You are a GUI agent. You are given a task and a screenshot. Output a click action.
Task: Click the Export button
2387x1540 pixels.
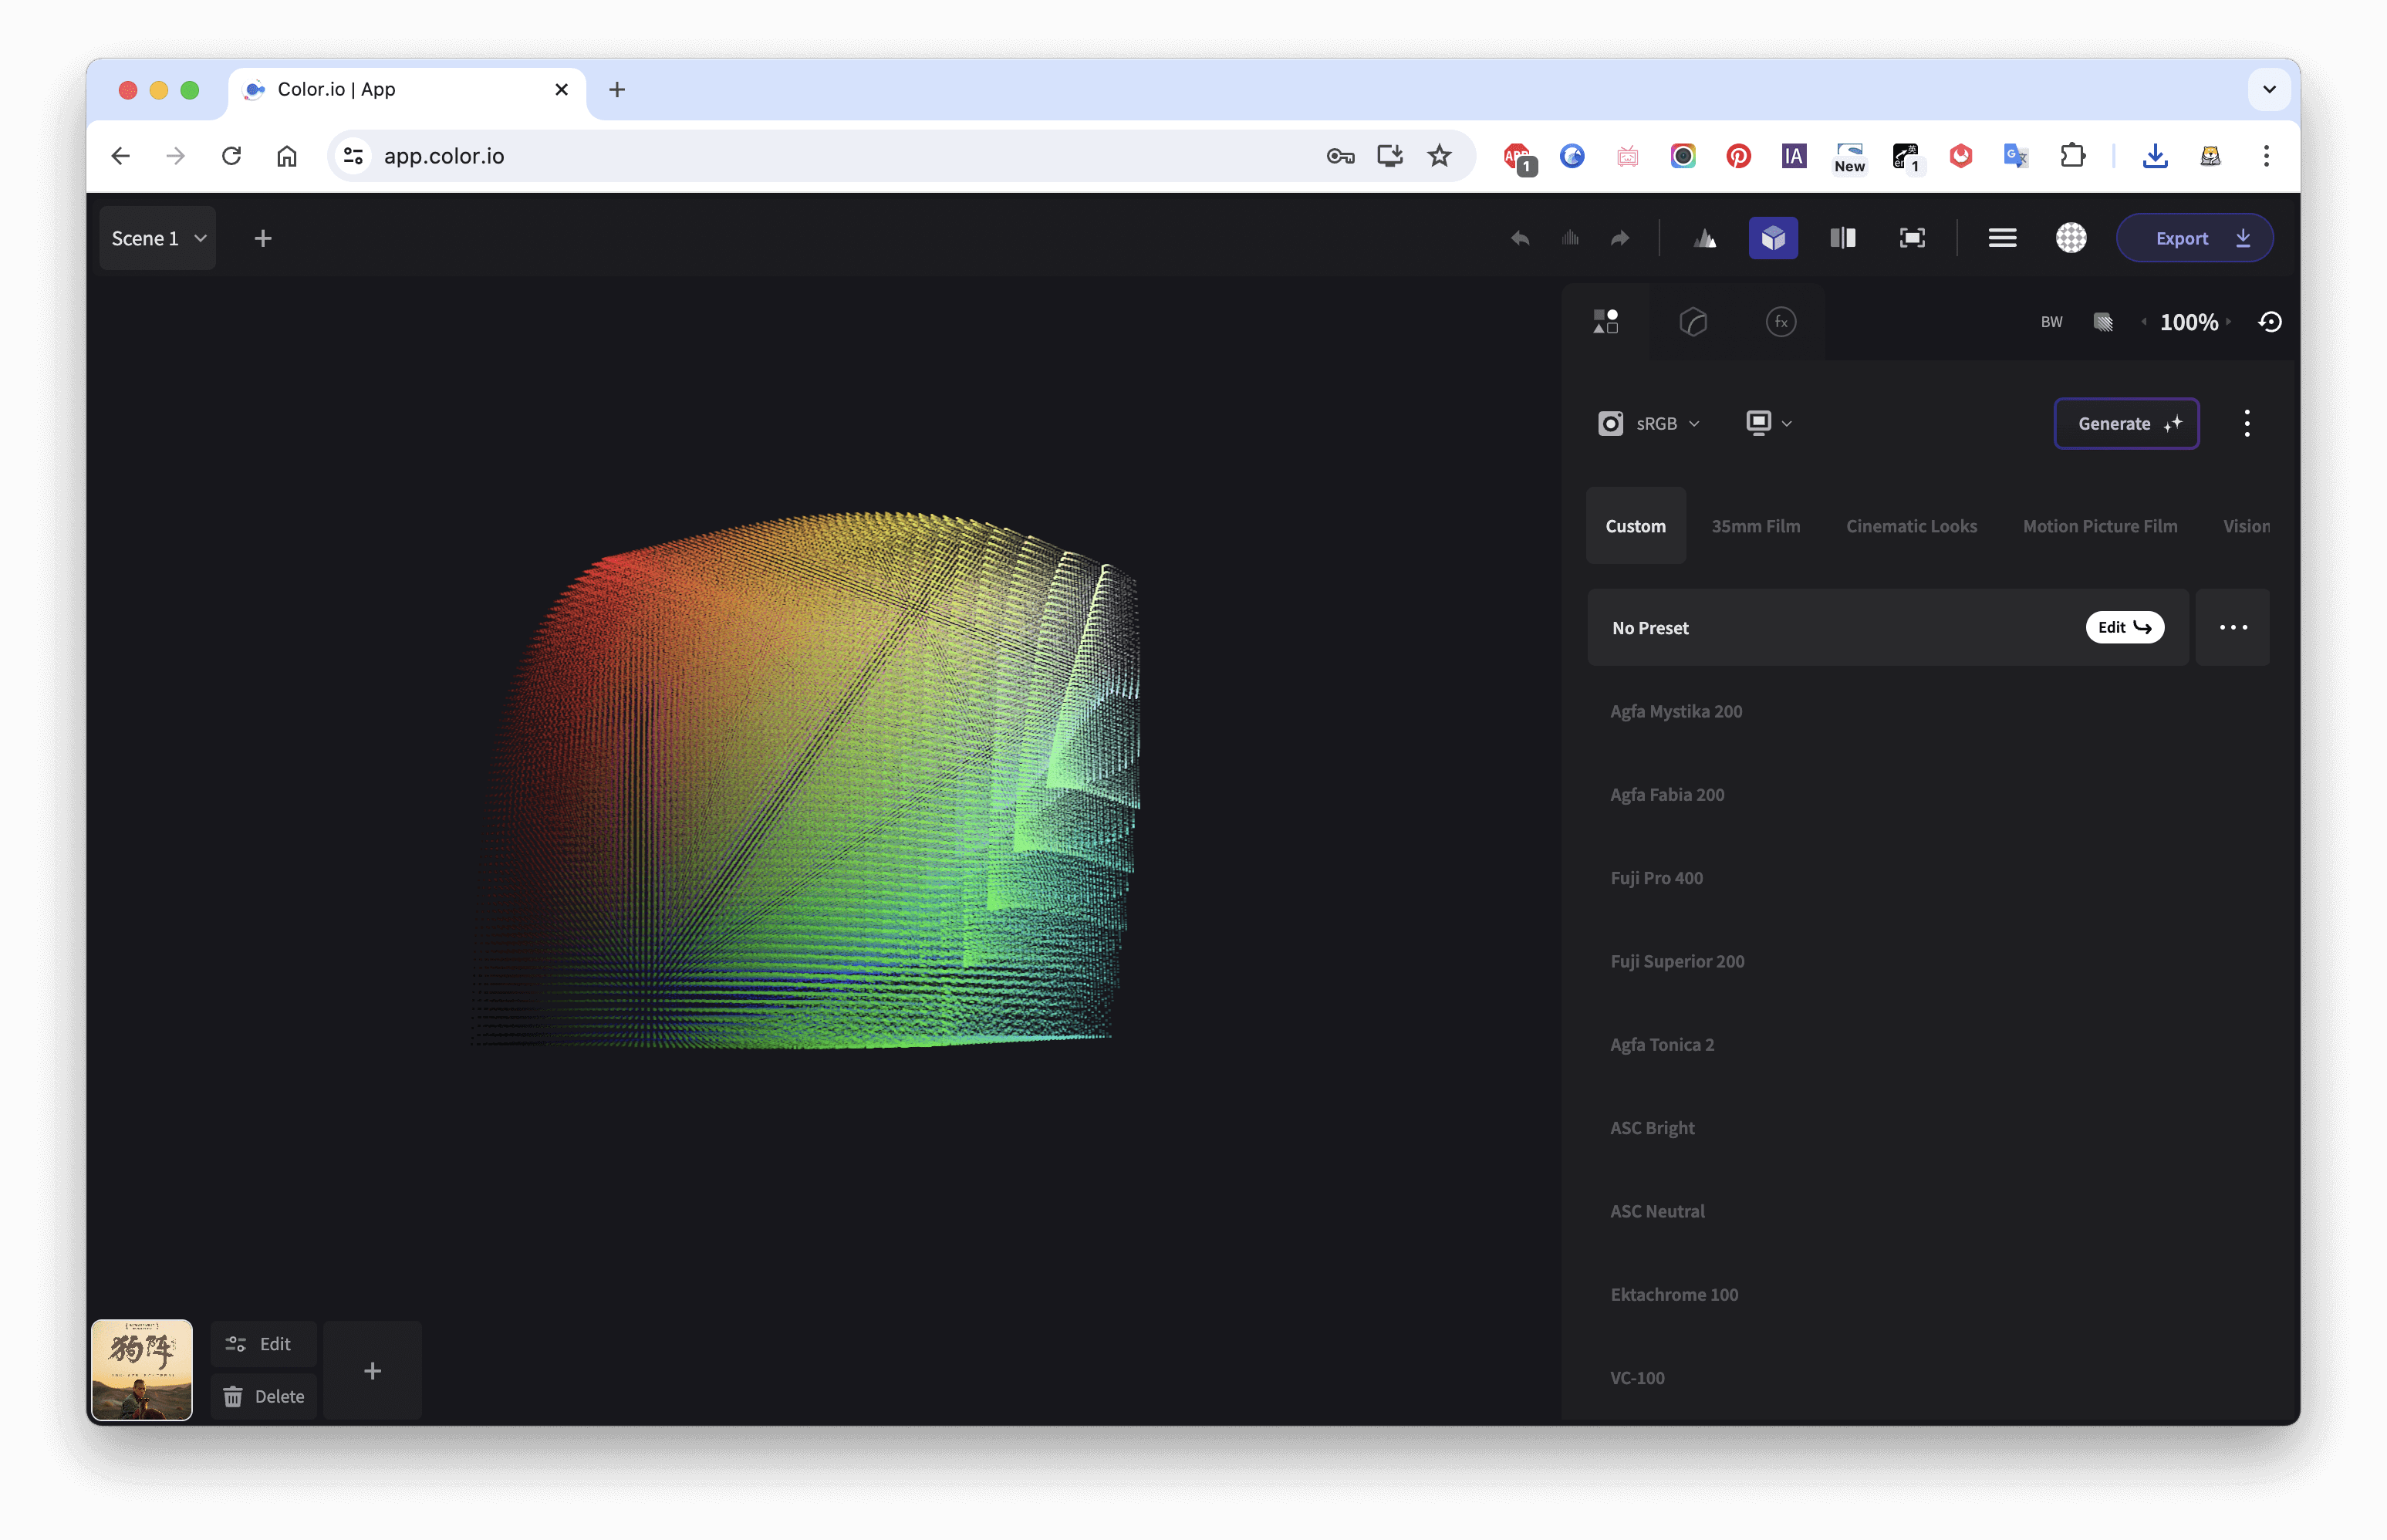pos(2195,238)
